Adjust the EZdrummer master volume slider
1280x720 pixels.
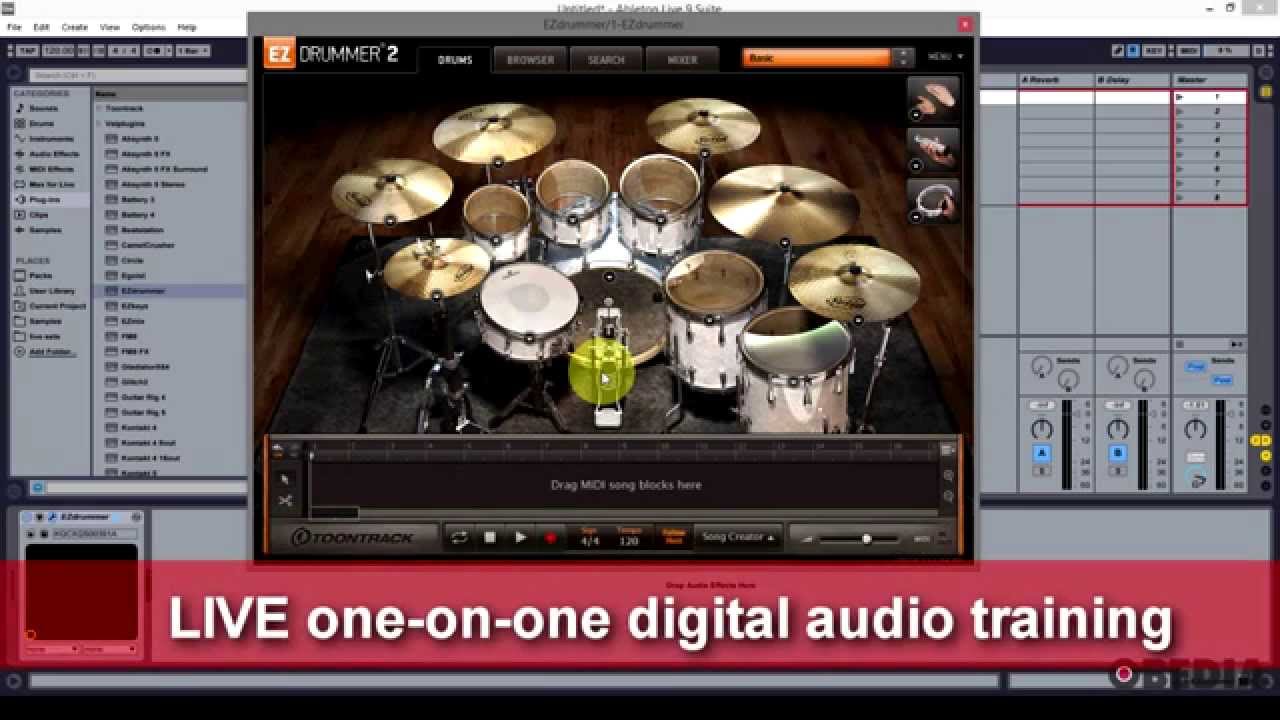coord(866,539)
